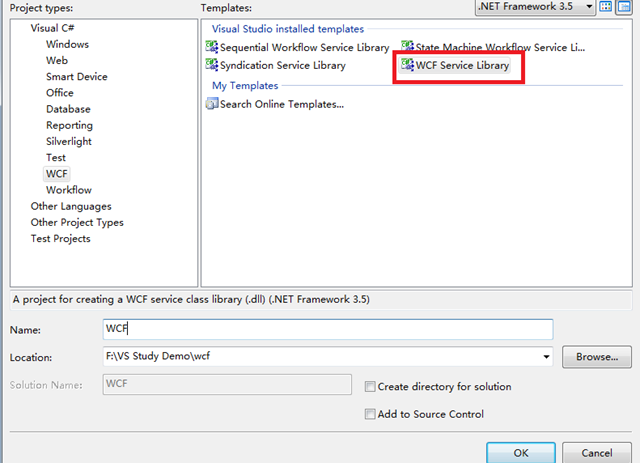Choose the Test project type under Visual C#

56,158
